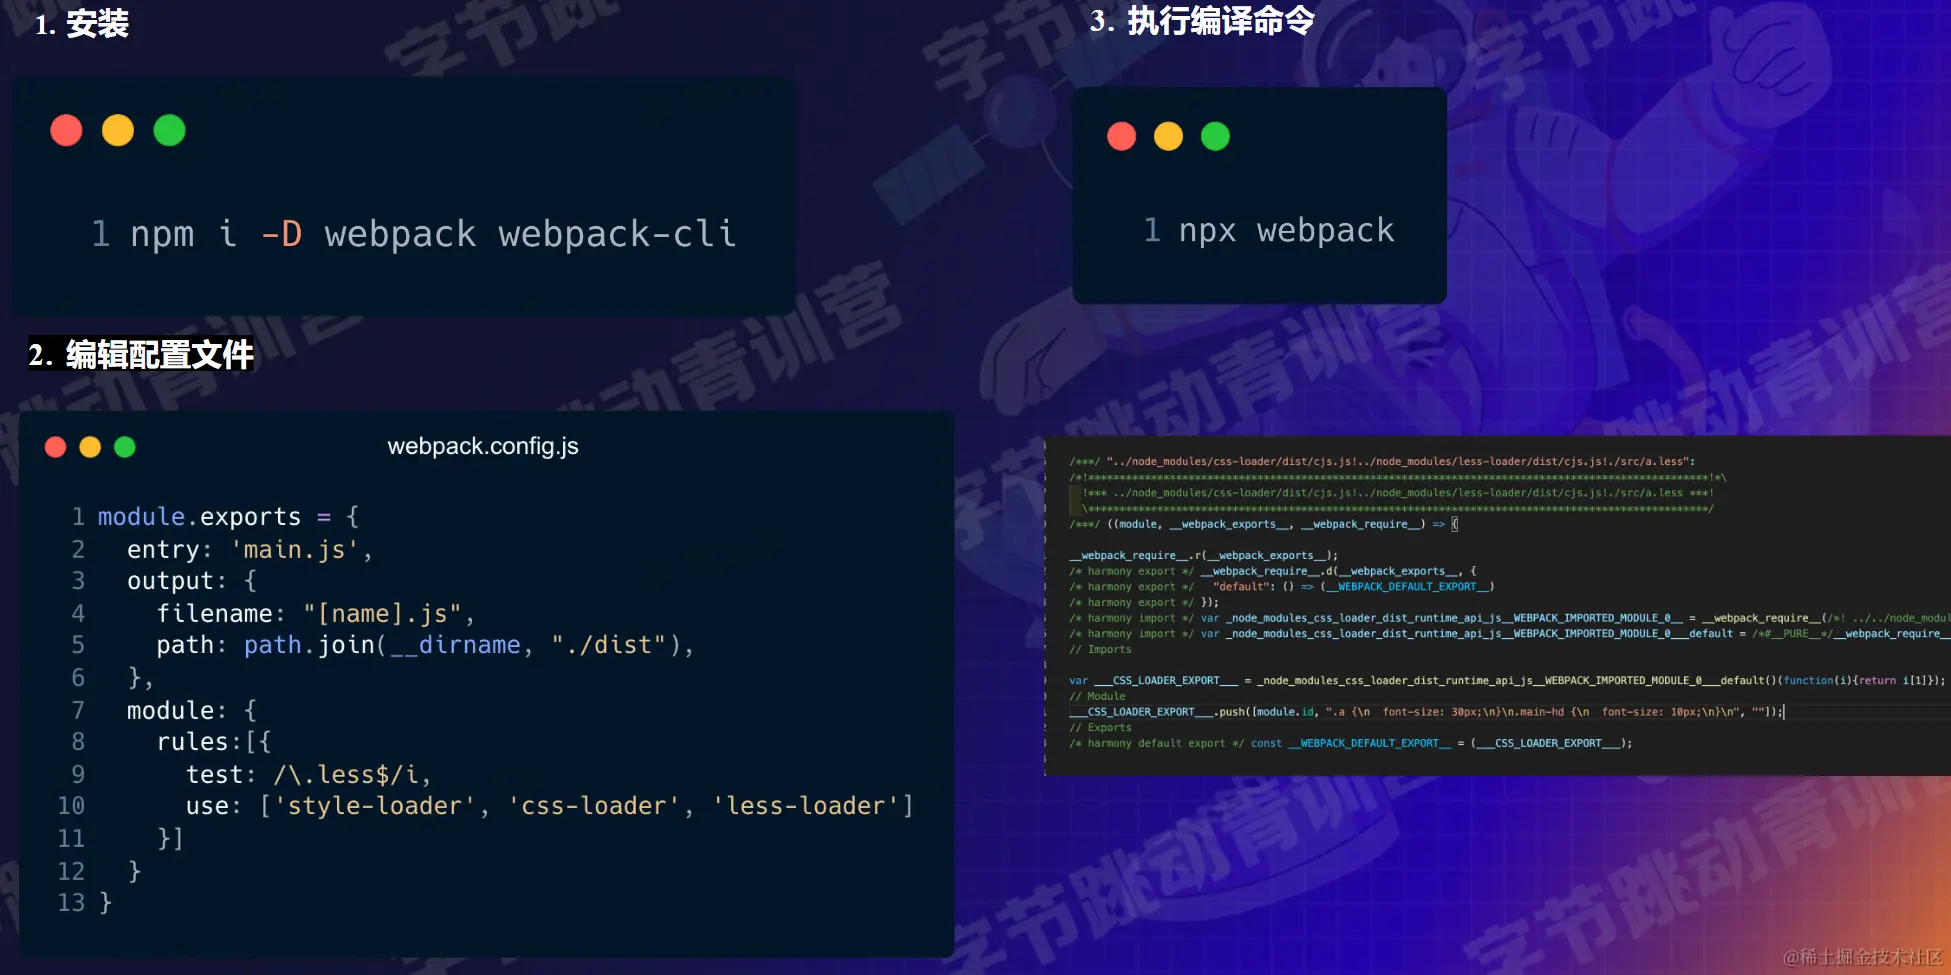Click green dot in npm install terminal
The image size is (1951, 975).
pyautogui.click(x=169, y=130)
